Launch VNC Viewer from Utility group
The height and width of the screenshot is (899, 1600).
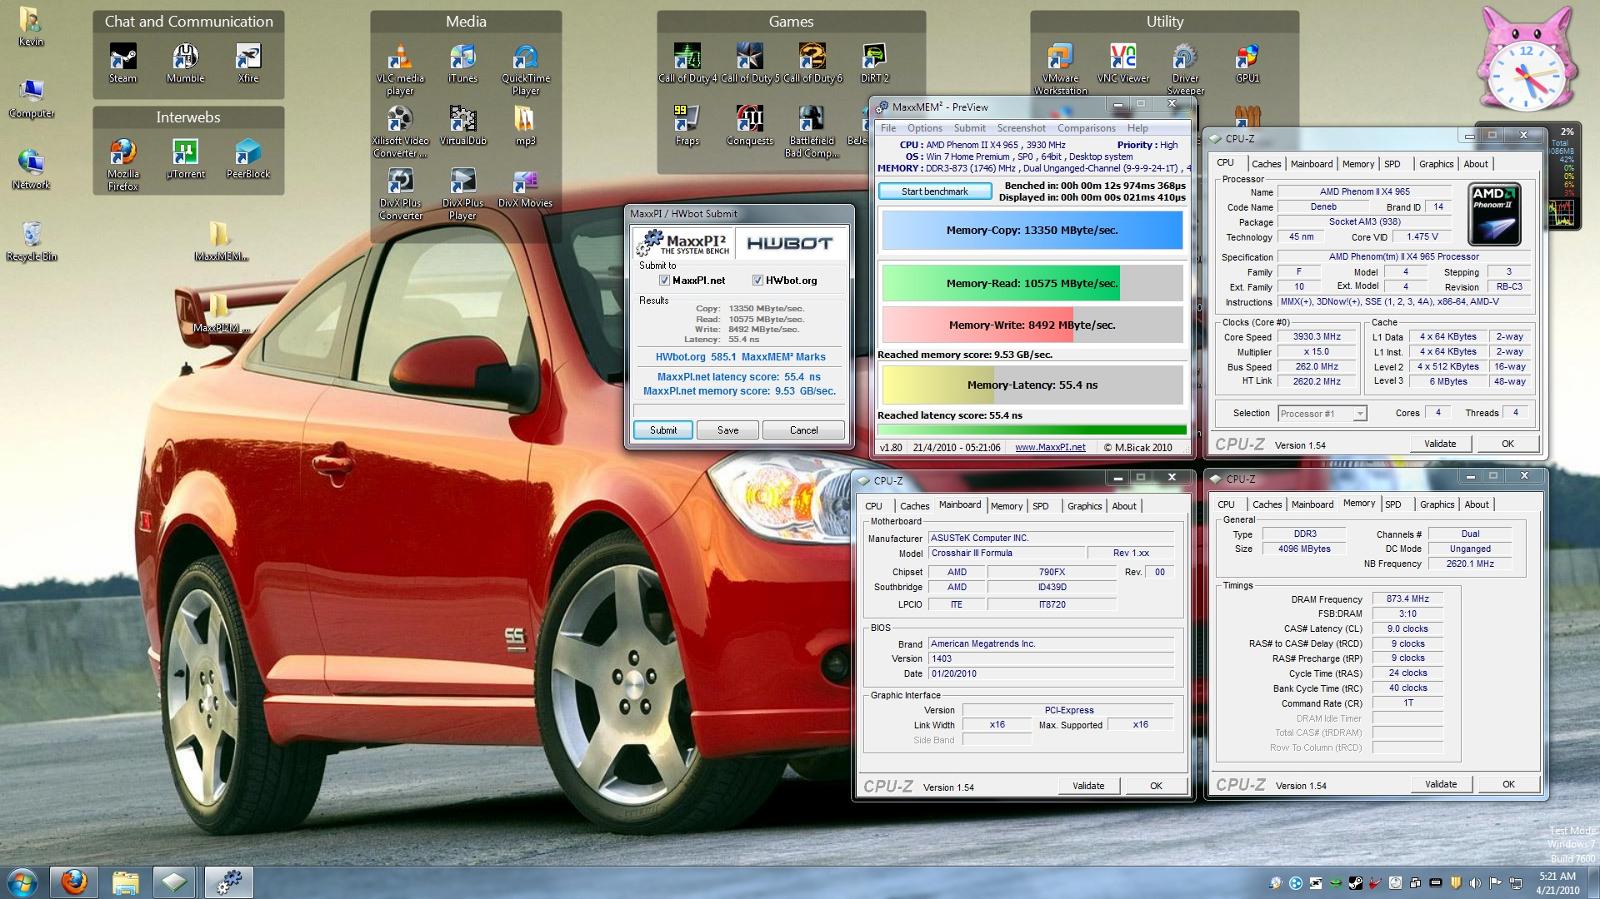pyautogui.click(x=1123, y=63)
